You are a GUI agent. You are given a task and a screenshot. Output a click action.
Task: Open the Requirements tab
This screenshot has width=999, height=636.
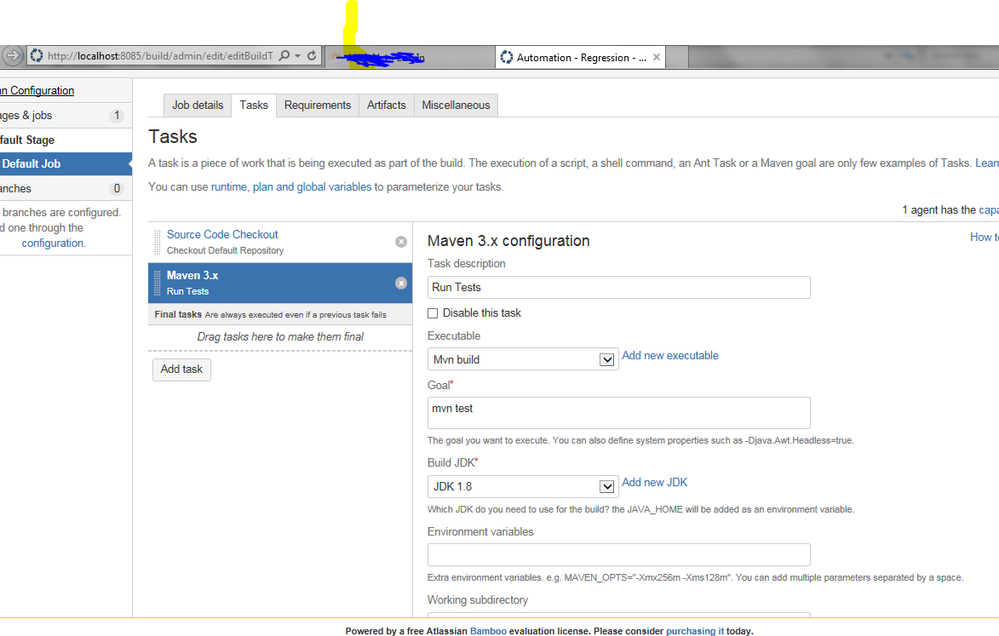coord(317,105)
